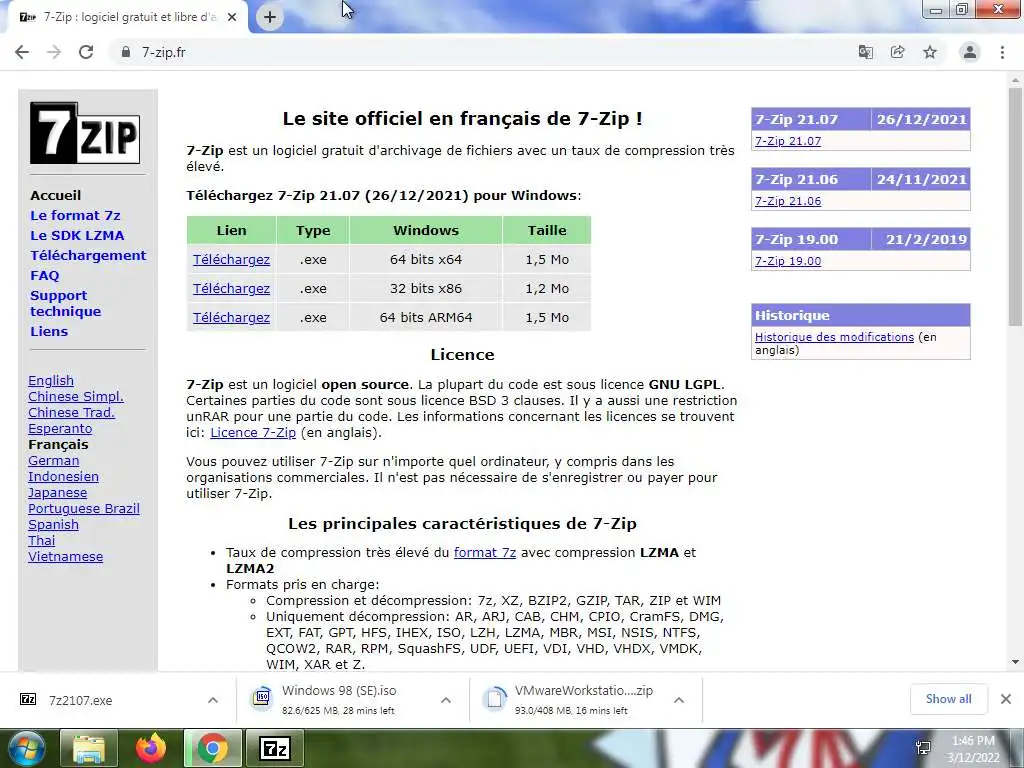Switch site language to Chinese Trad.
The height and width of the screenshot is (768, 1024).
tap(71, 412)
